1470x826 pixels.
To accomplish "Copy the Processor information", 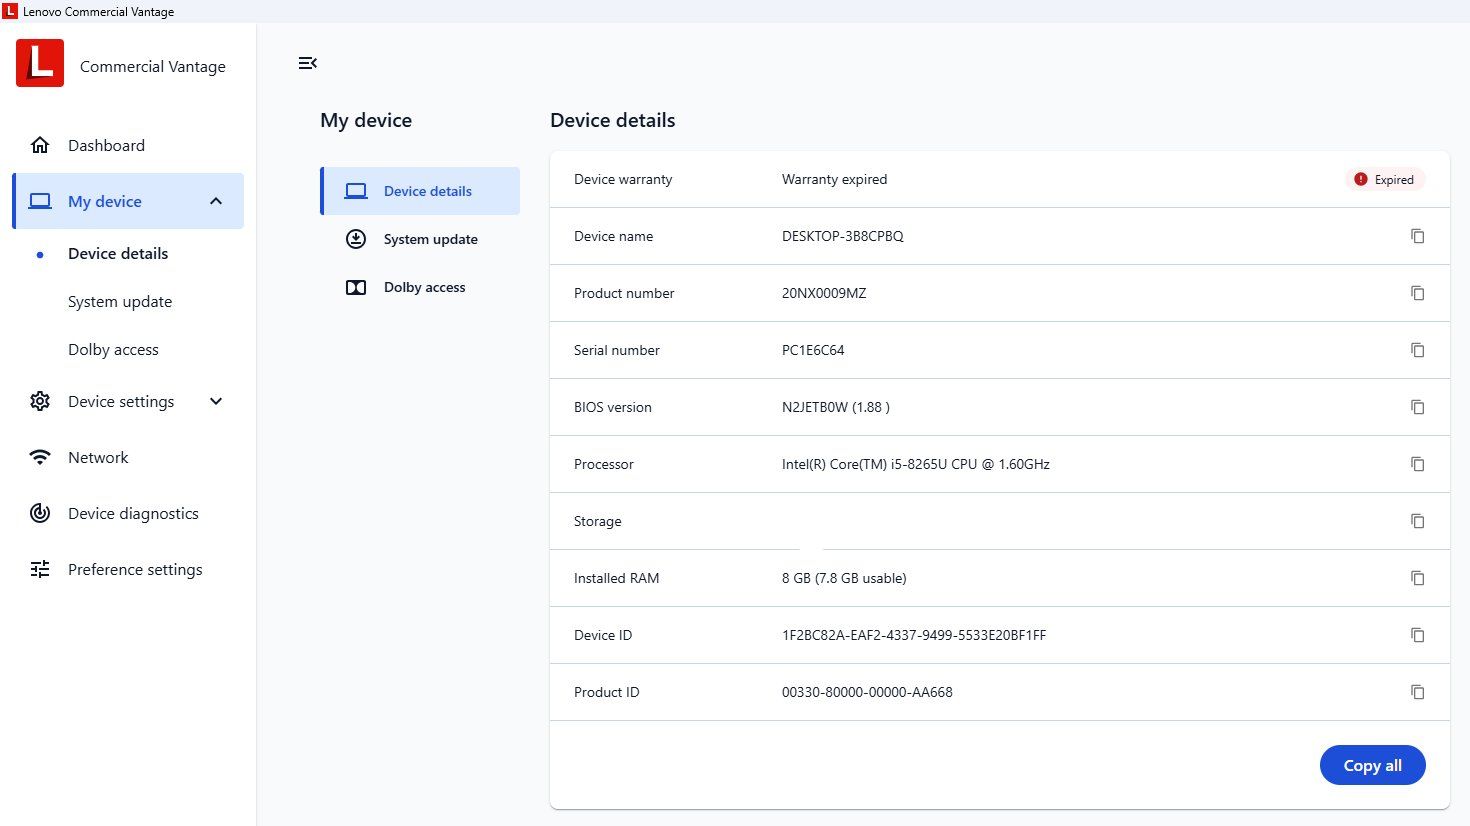I will tap(1417, 464).
